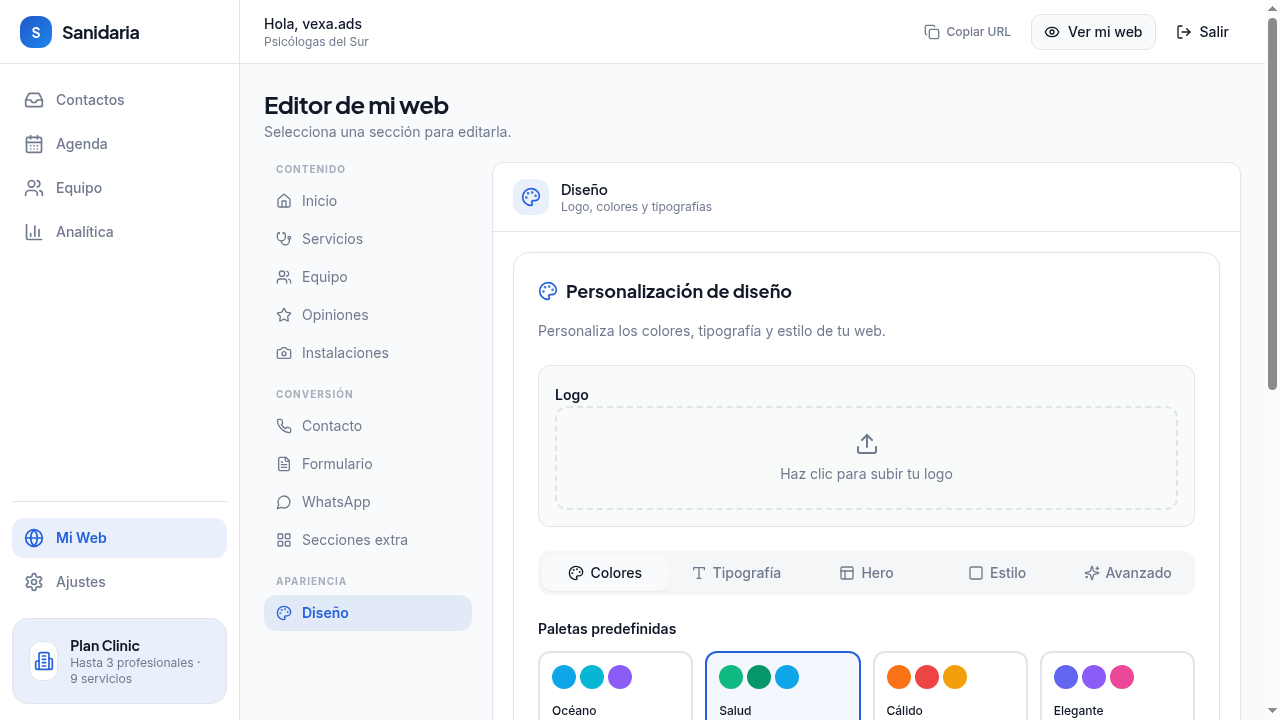Open Secciones extra
The height and width of the screenshot is (720, 1280).
click(368, 540)
